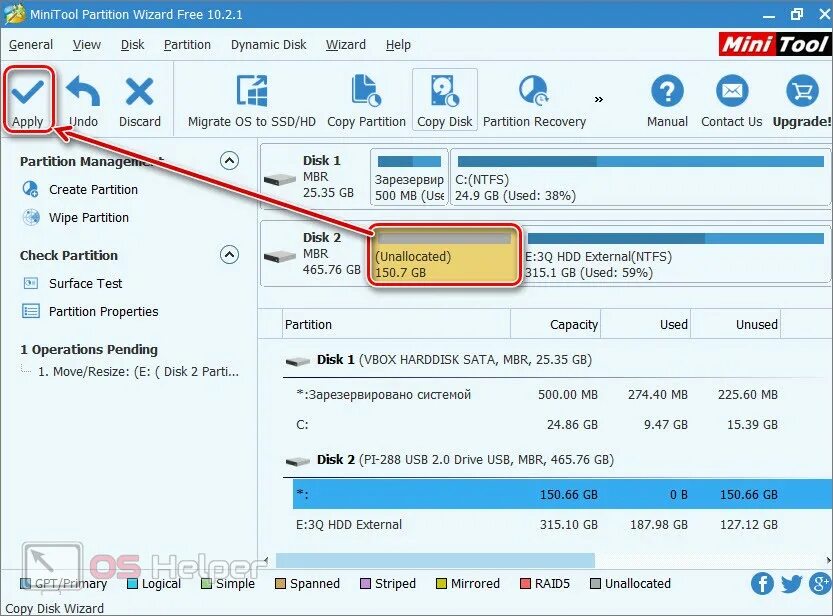Open Partition Recovery tool

tap(534, 100)
